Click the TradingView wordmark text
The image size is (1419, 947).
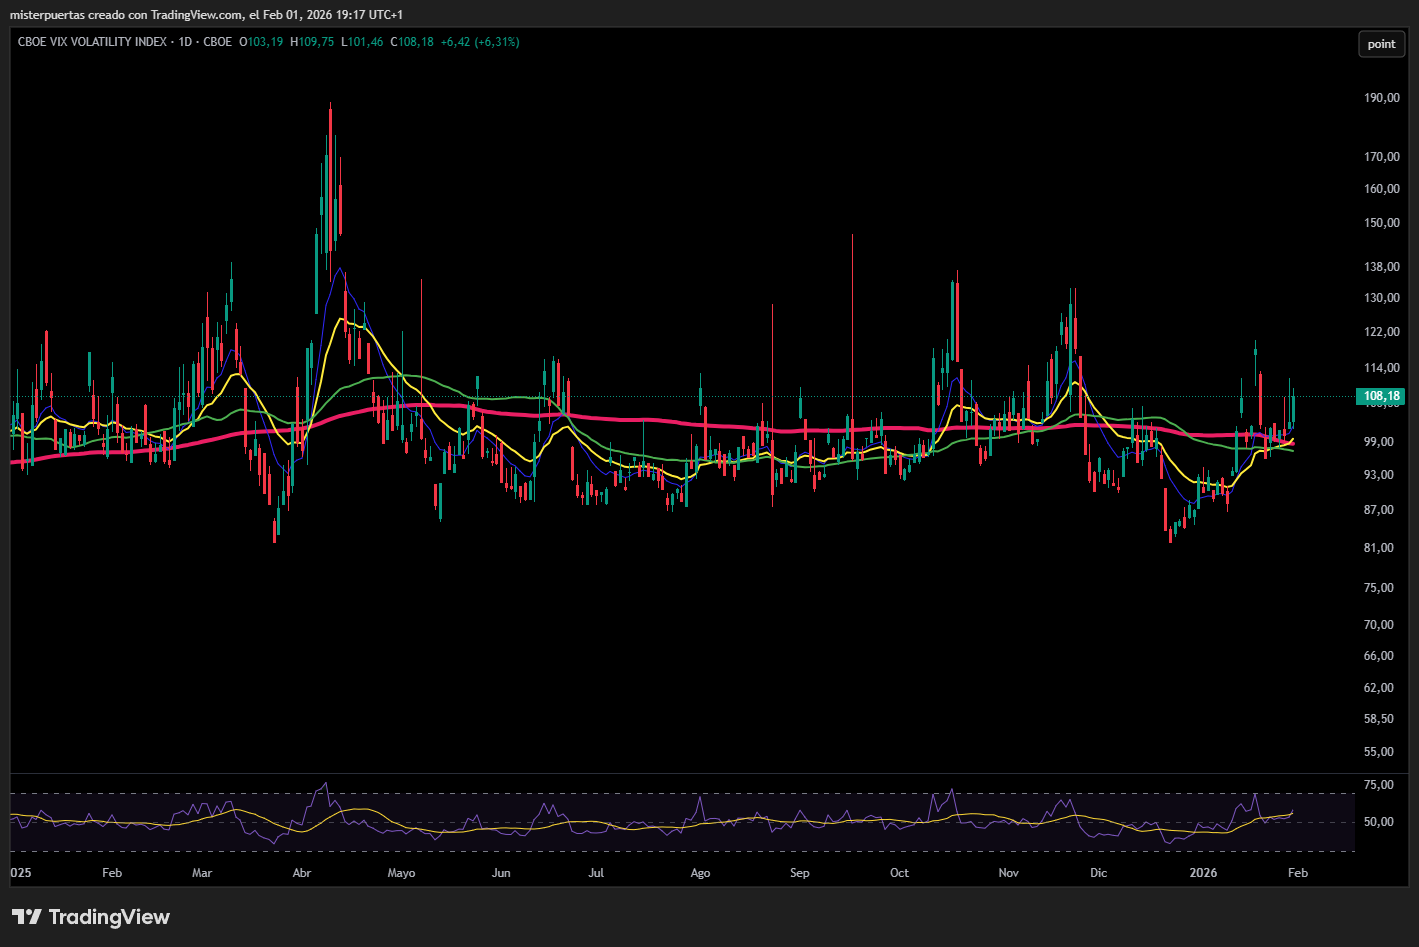[109, 917]
